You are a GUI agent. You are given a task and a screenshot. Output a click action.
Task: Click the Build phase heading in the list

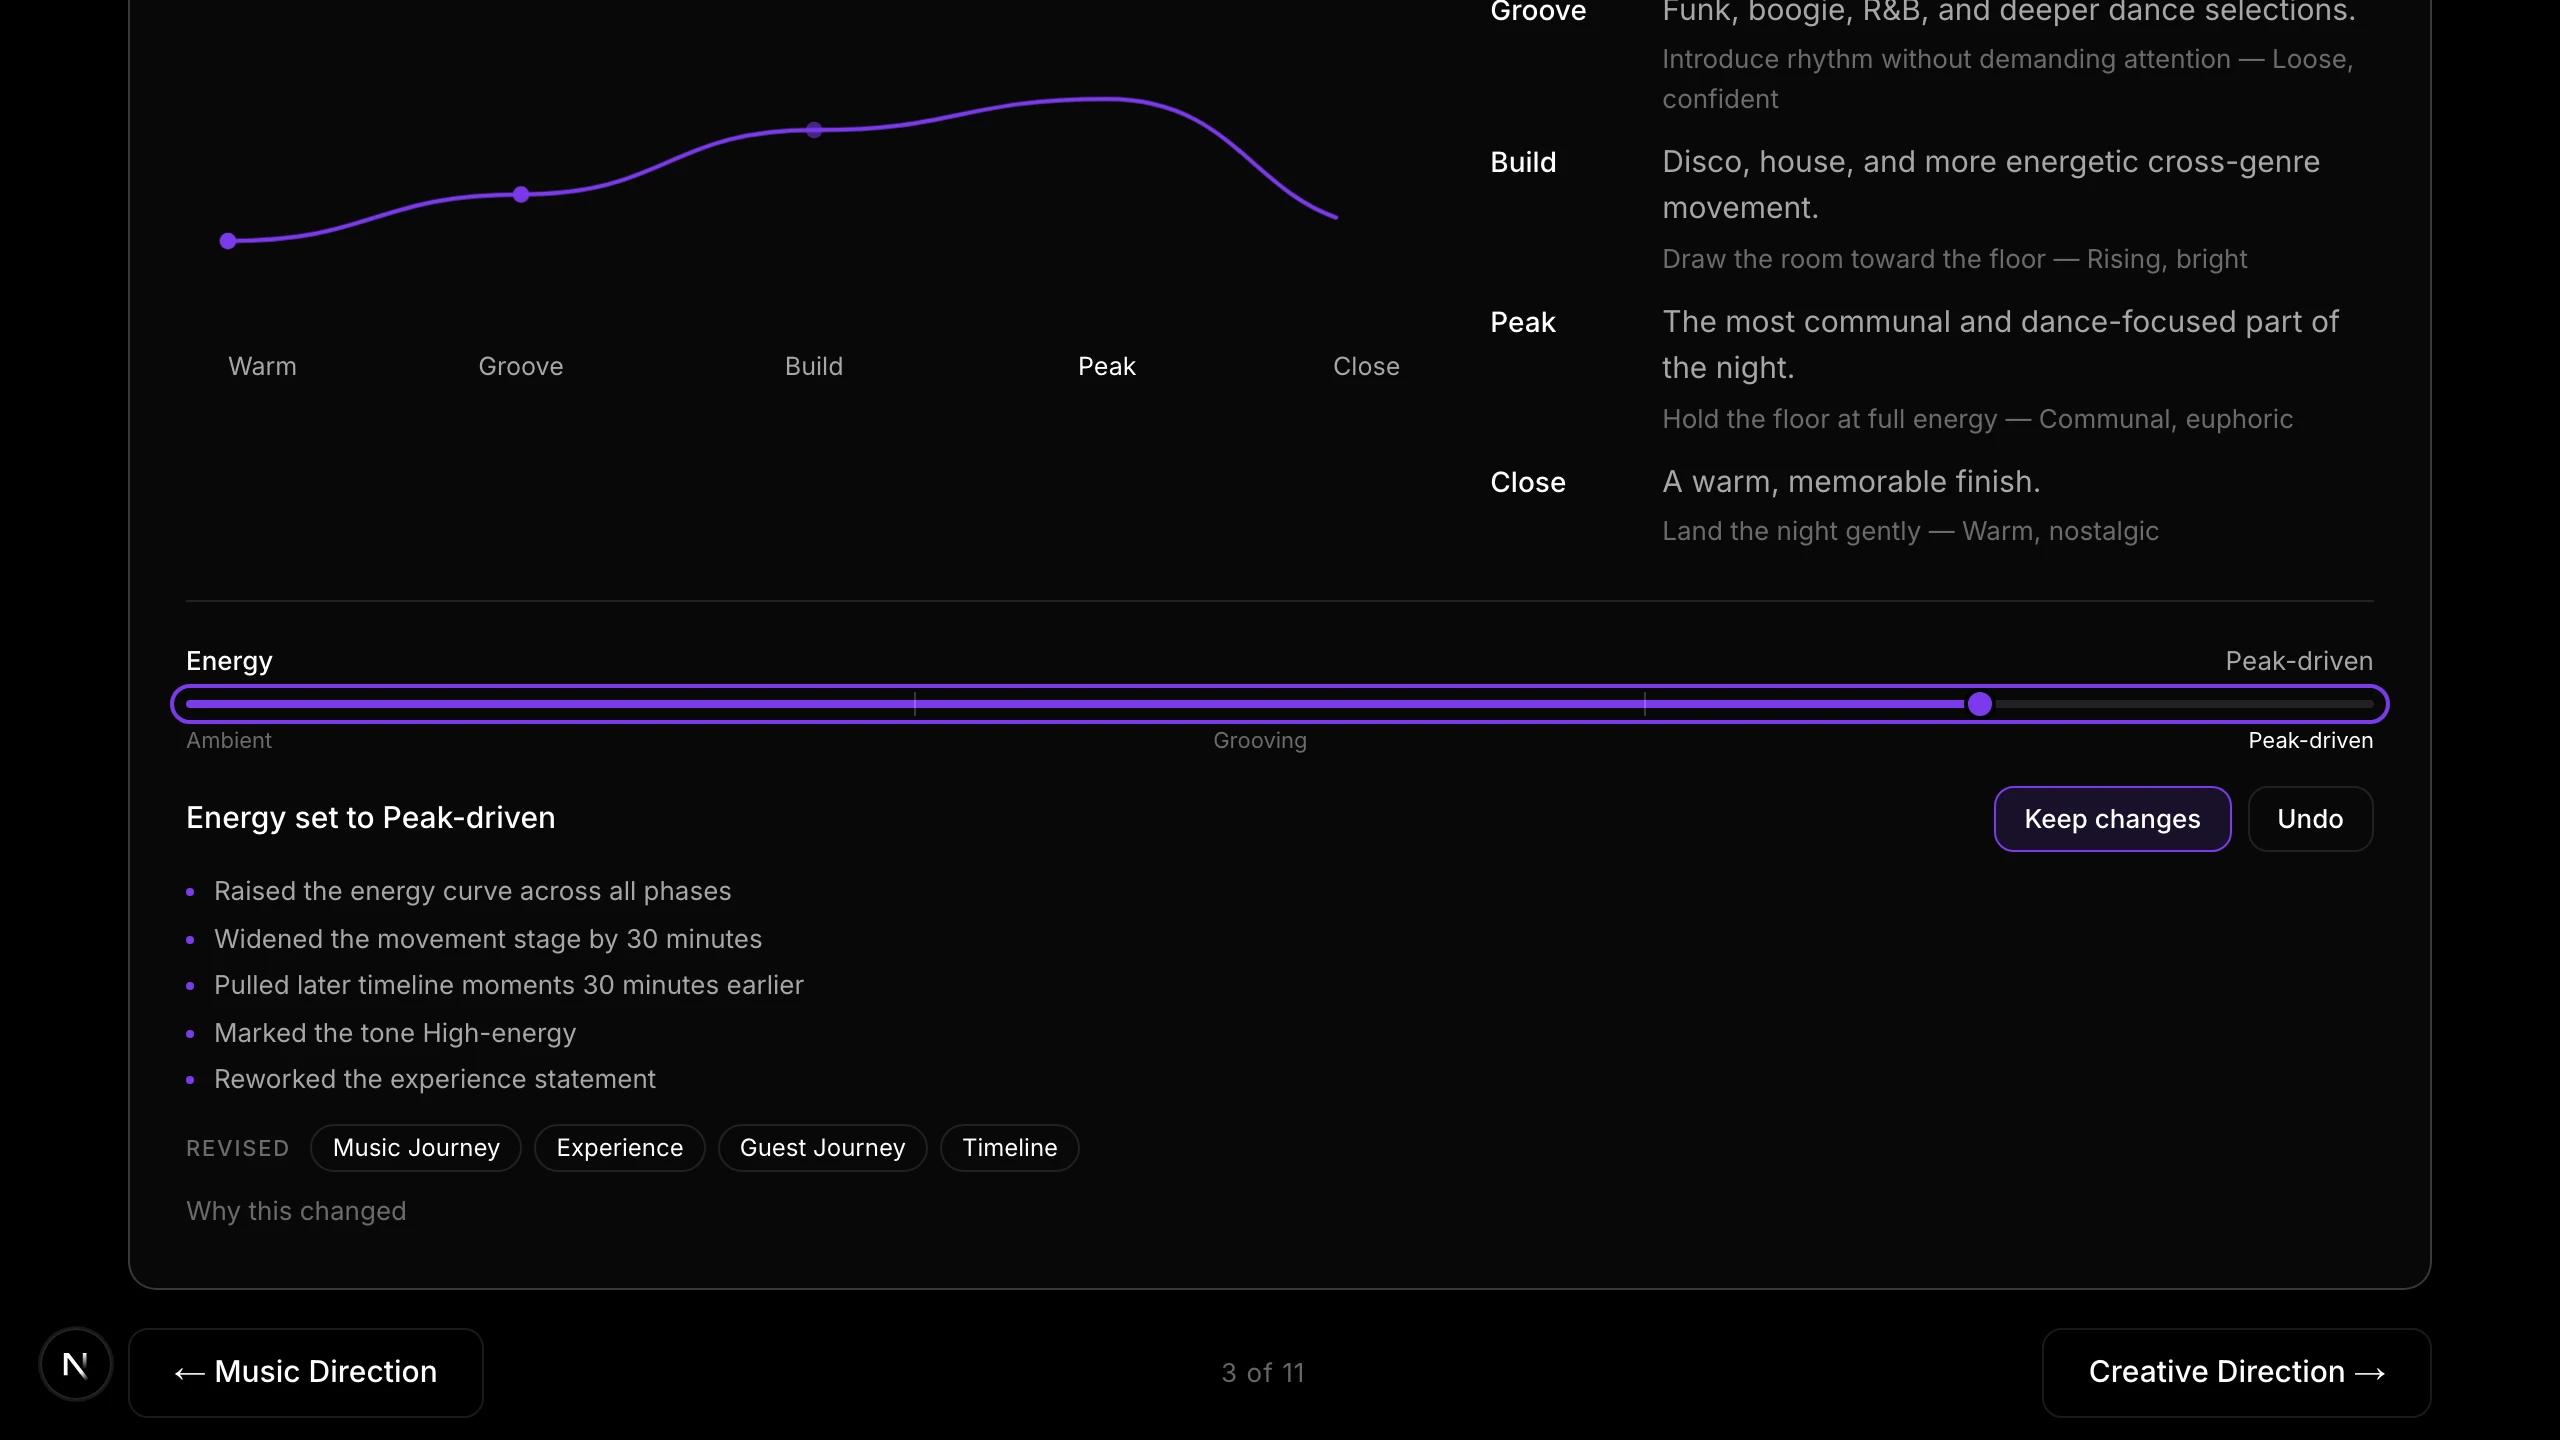click(x=1523, y=162)
